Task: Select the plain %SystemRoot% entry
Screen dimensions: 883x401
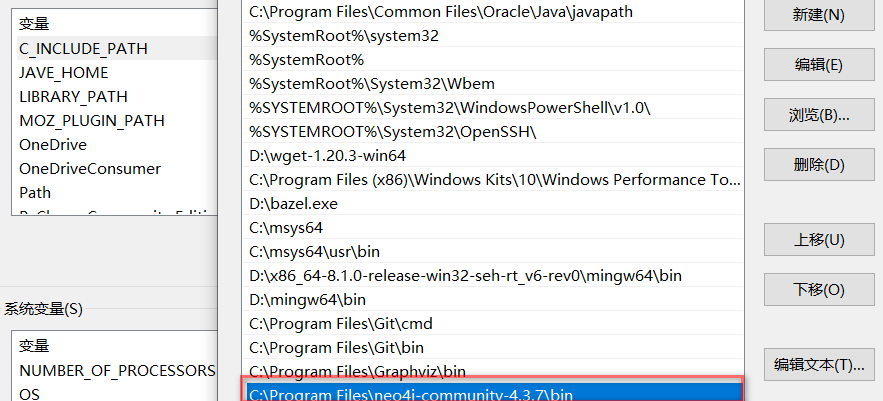Action: tap(493, 60)
